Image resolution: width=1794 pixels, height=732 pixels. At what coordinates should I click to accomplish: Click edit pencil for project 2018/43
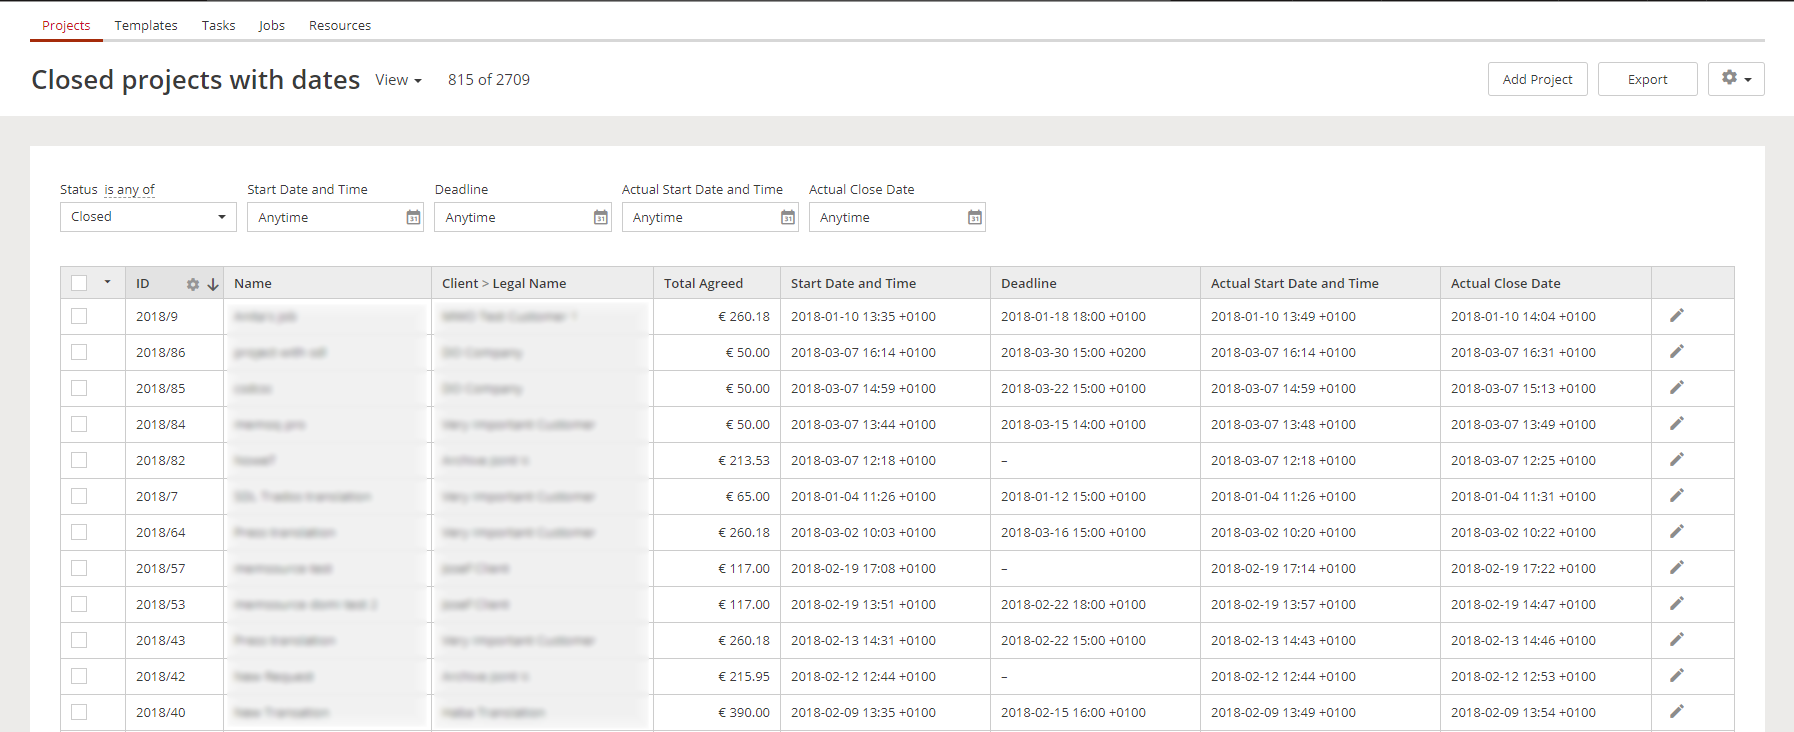tap(1677, 640)
